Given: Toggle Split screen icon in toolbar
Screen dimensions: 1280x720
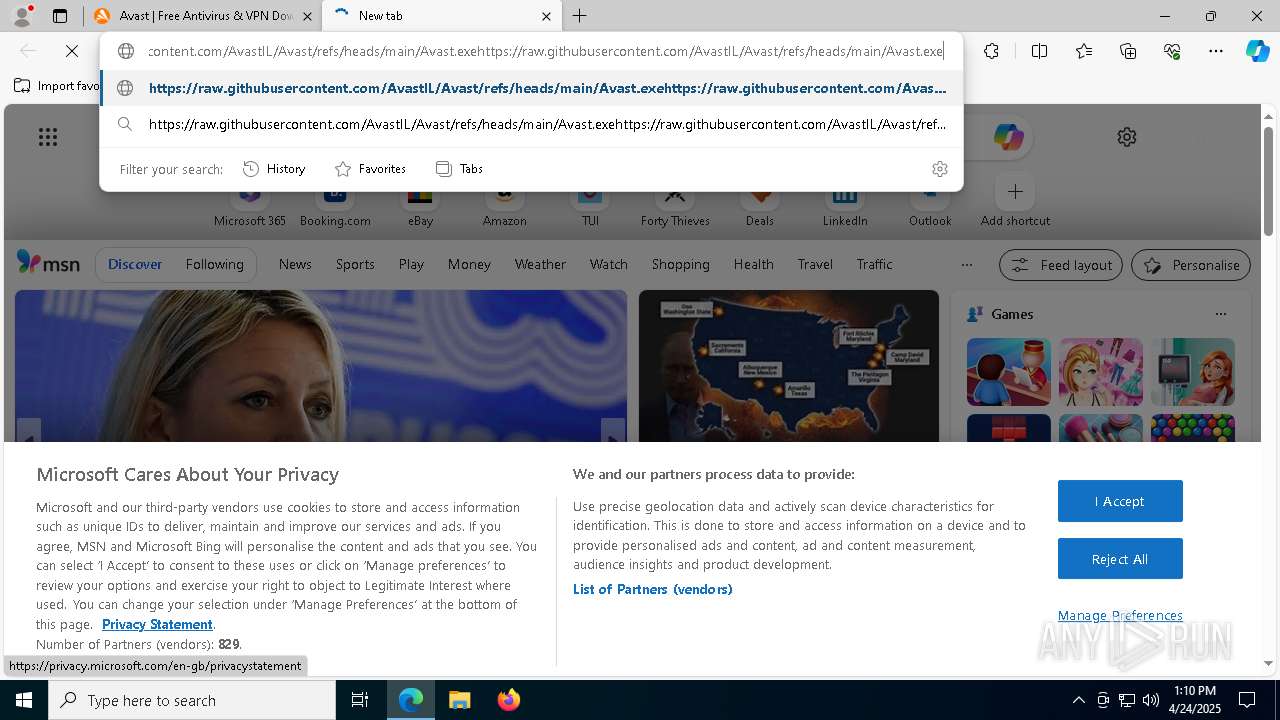Looking at the screenshot, I should [x=1039, y=51].
